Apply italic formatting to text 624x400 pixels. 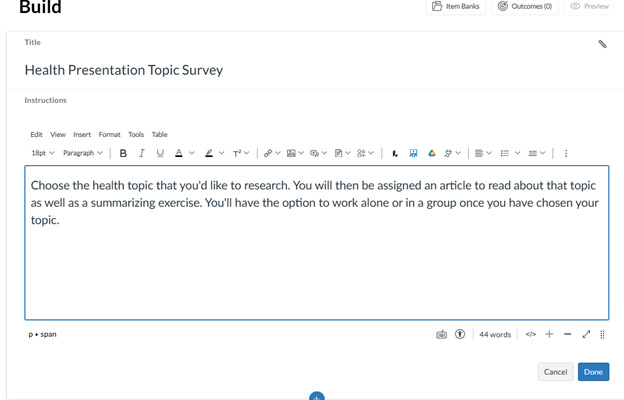point(142,153)
